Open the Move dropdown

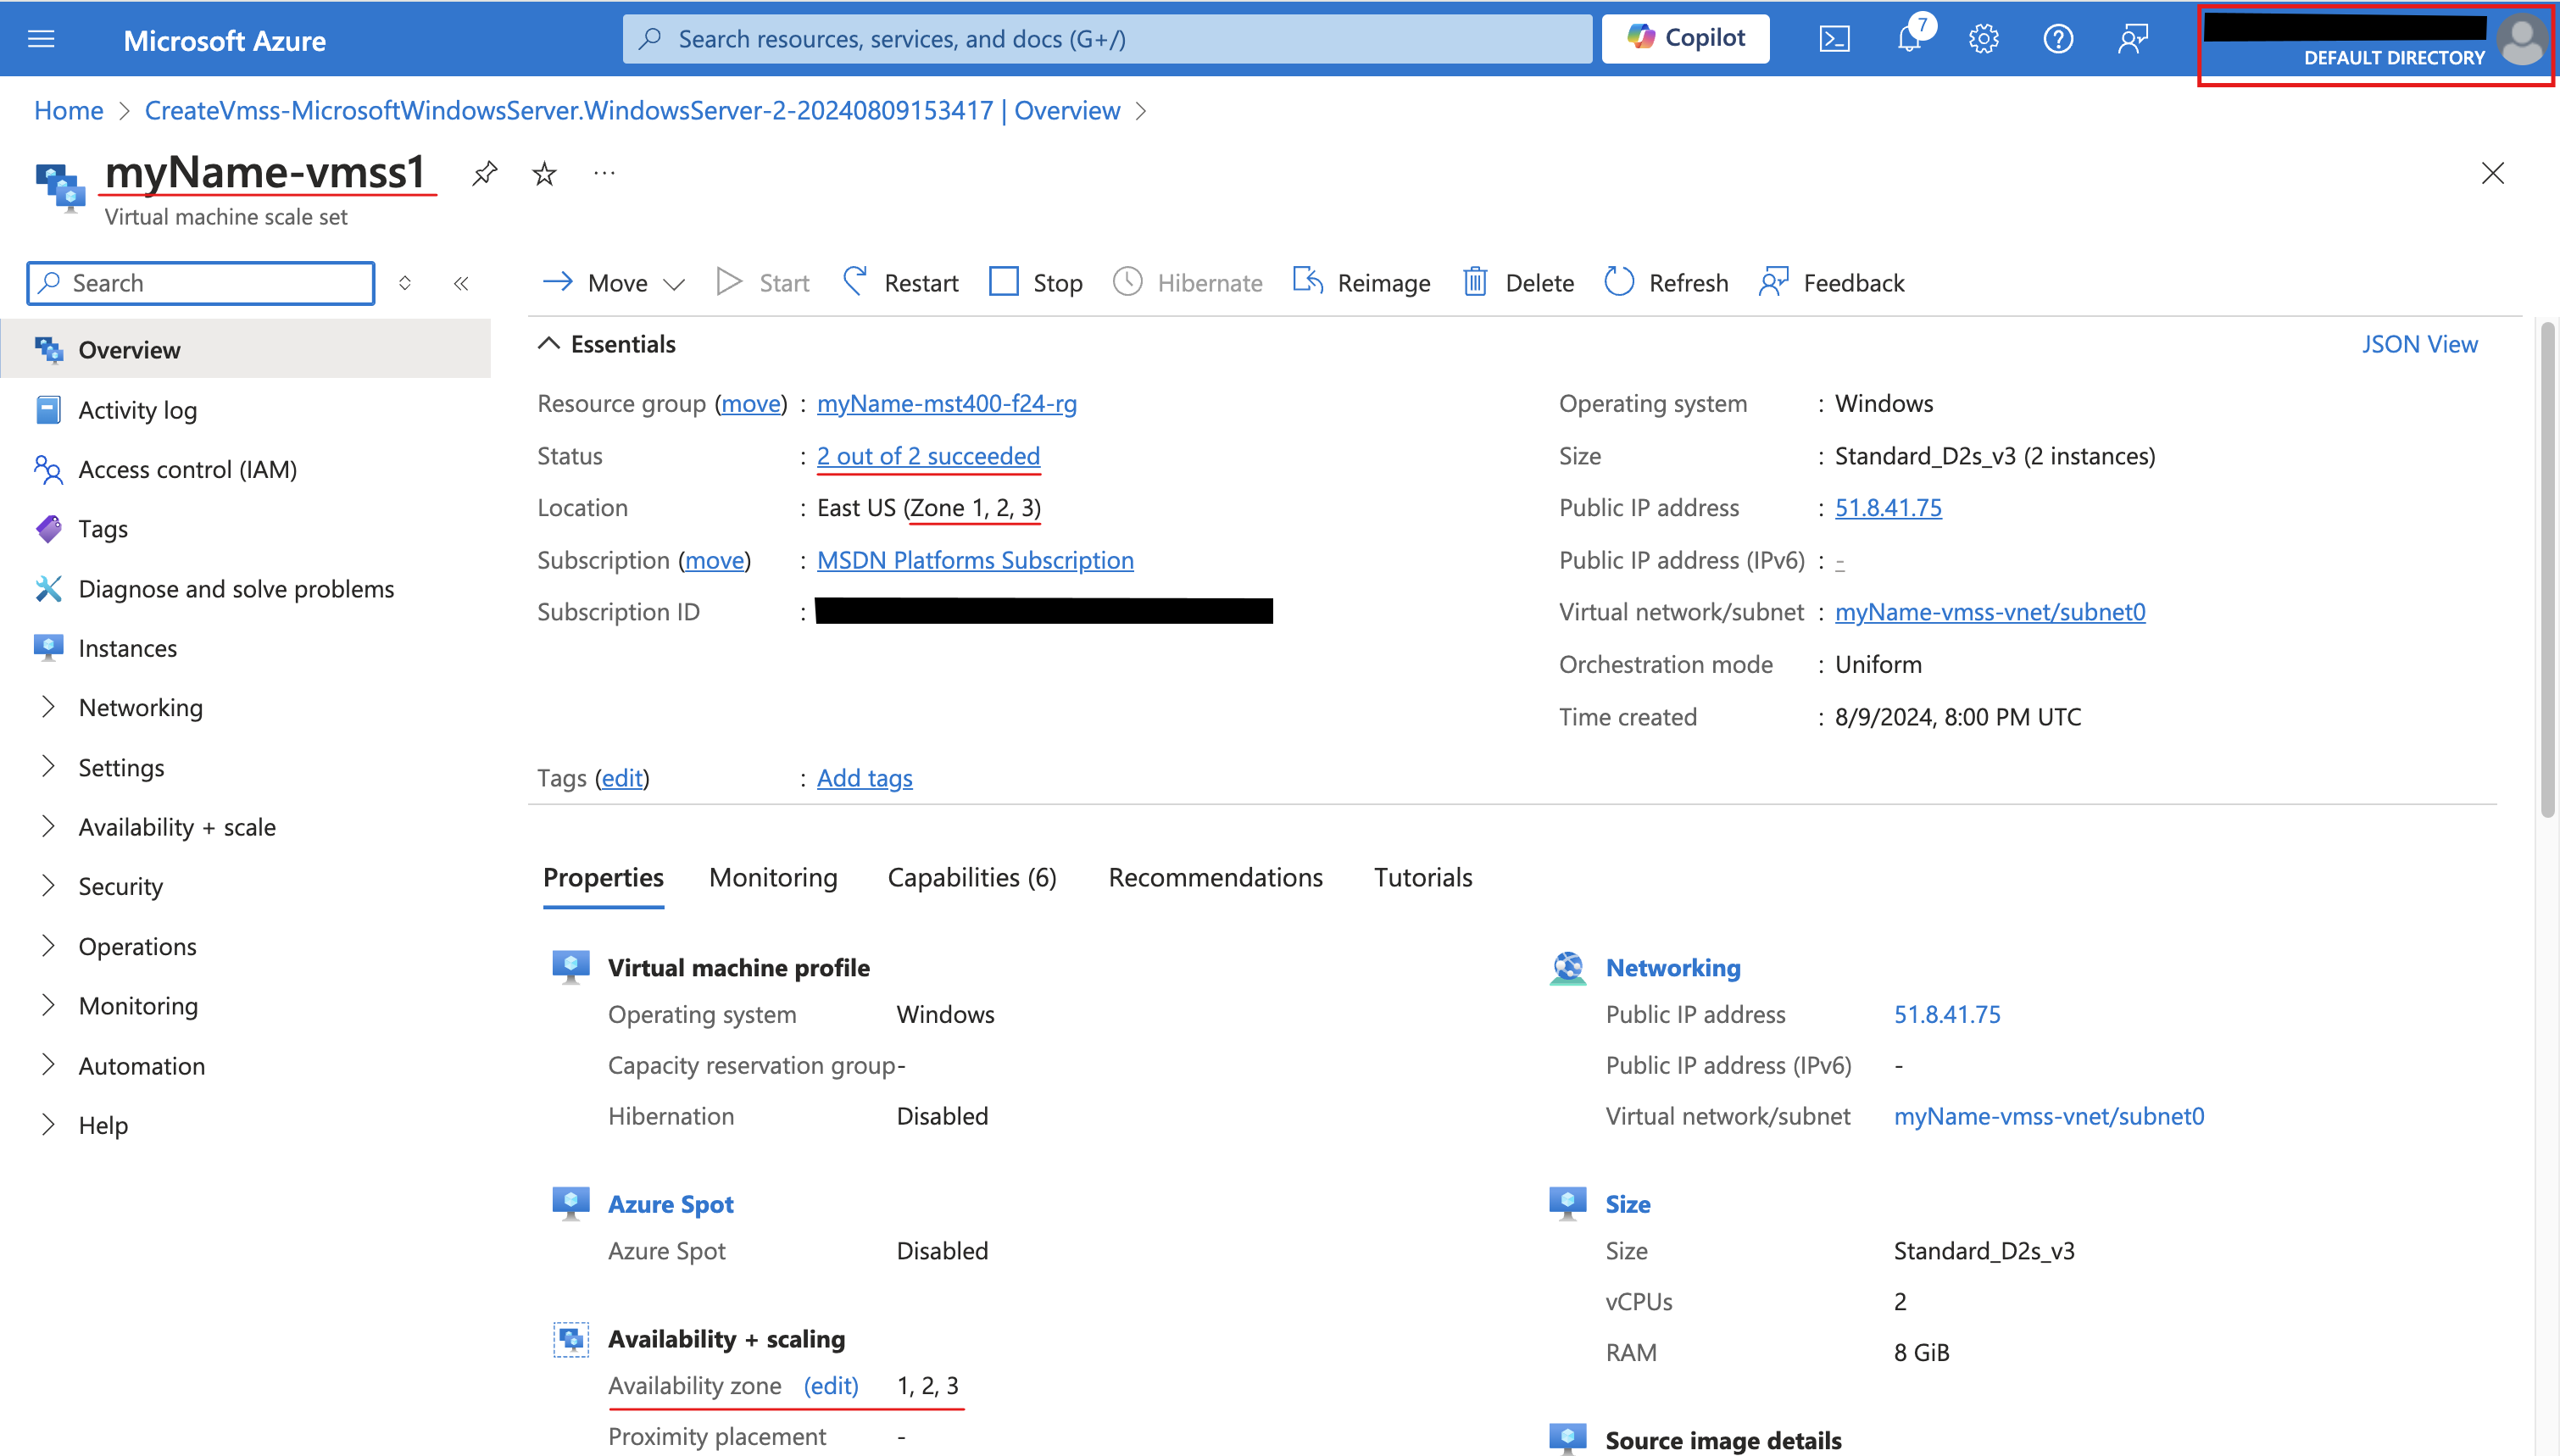(x=613, y=283)
